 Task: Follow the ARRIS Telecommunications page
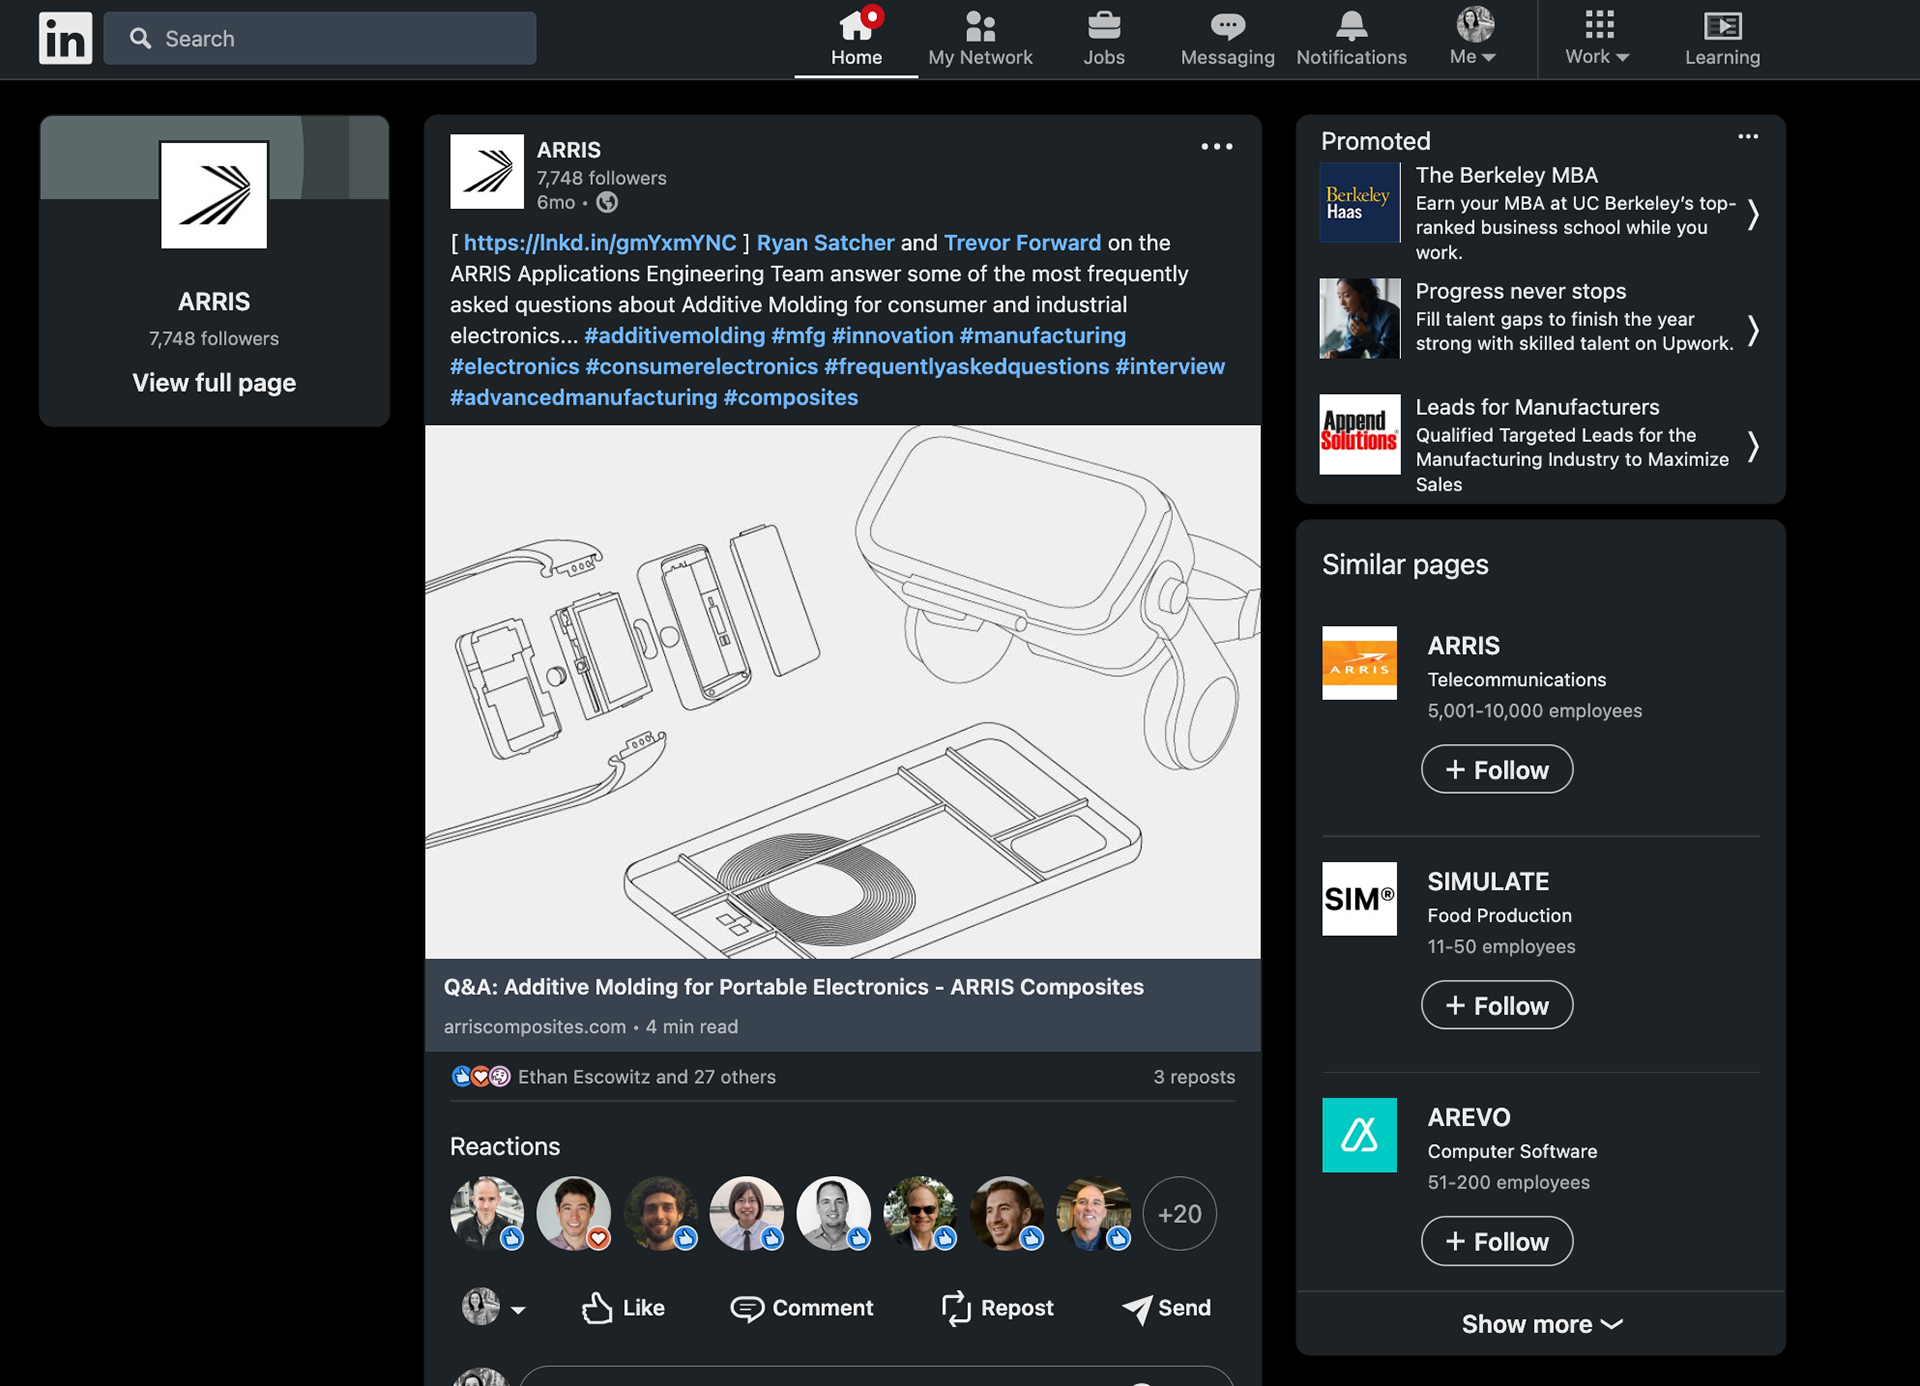(1496, 769)
